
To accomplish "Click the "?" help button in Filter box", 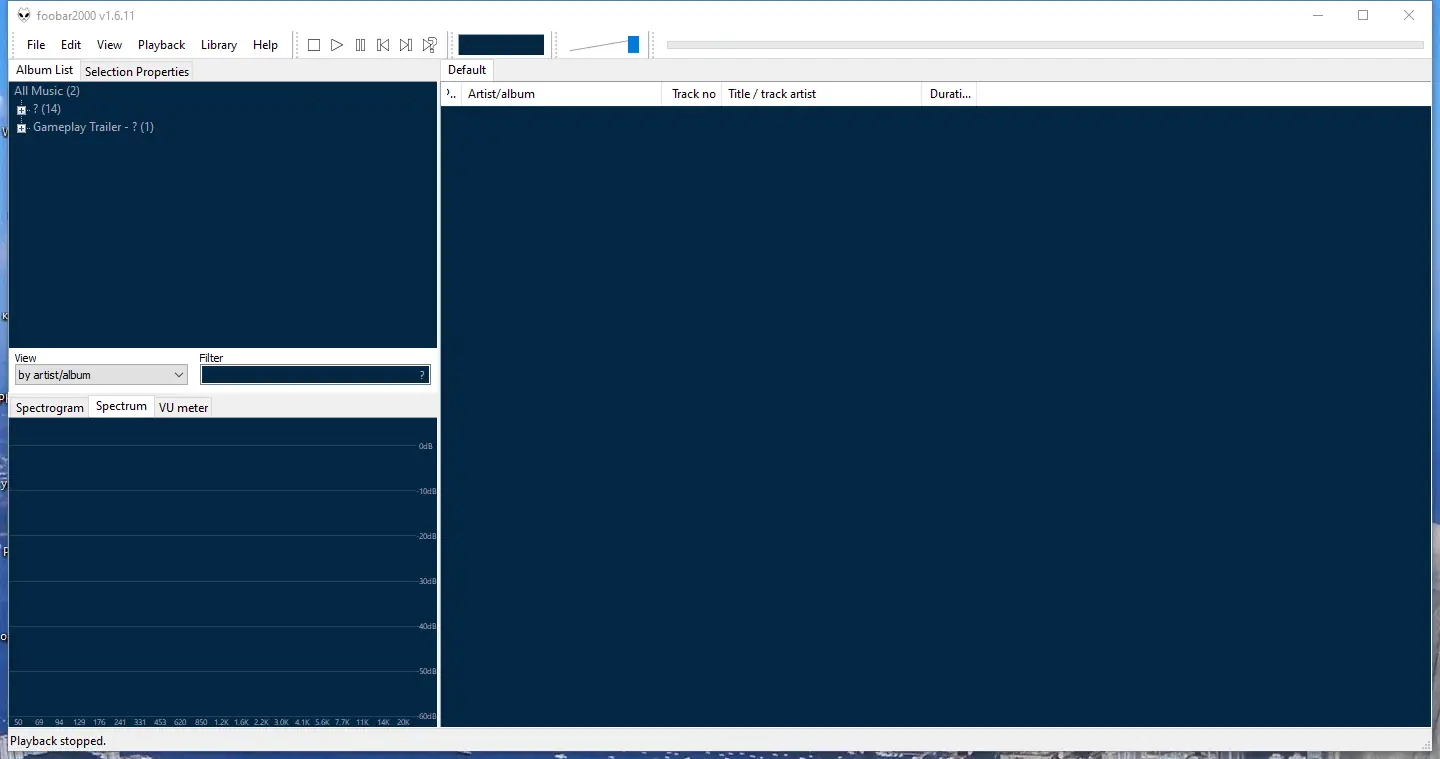I will coord(423,375).
